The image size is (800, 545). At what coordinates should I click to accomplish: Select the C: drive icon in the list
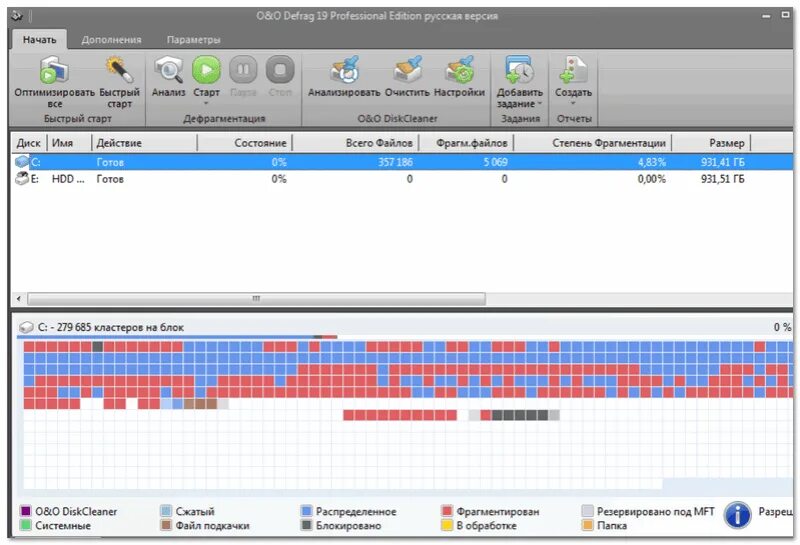click(x=21, y=162)
